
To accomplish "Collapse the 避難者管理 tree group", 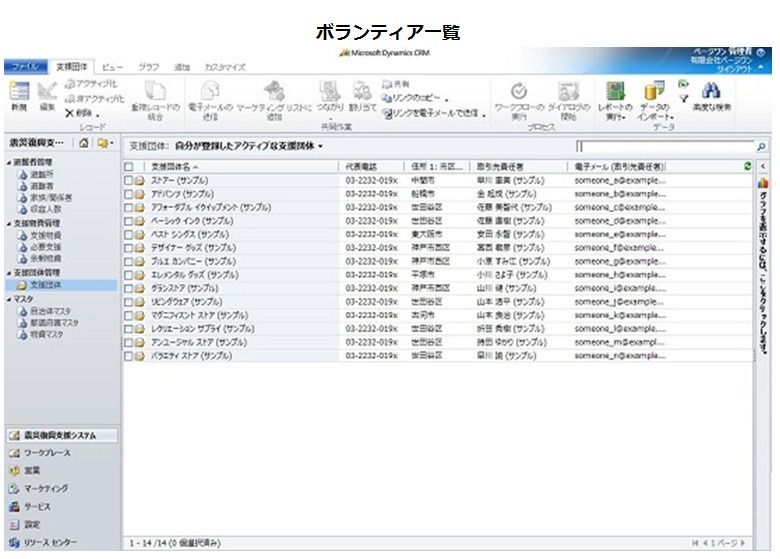I will [7, 162].
